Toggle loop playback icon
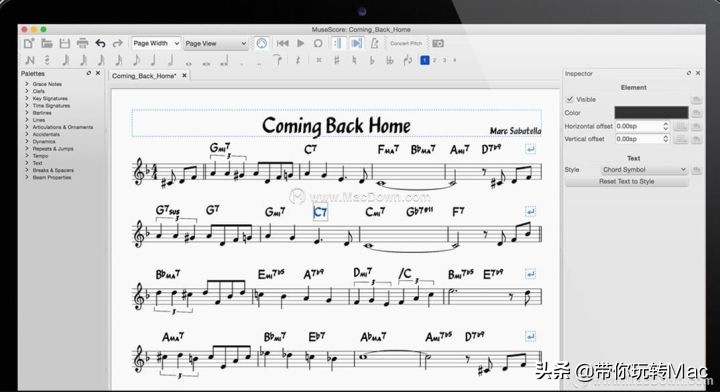720x392 pixels. tap(318, 43)
